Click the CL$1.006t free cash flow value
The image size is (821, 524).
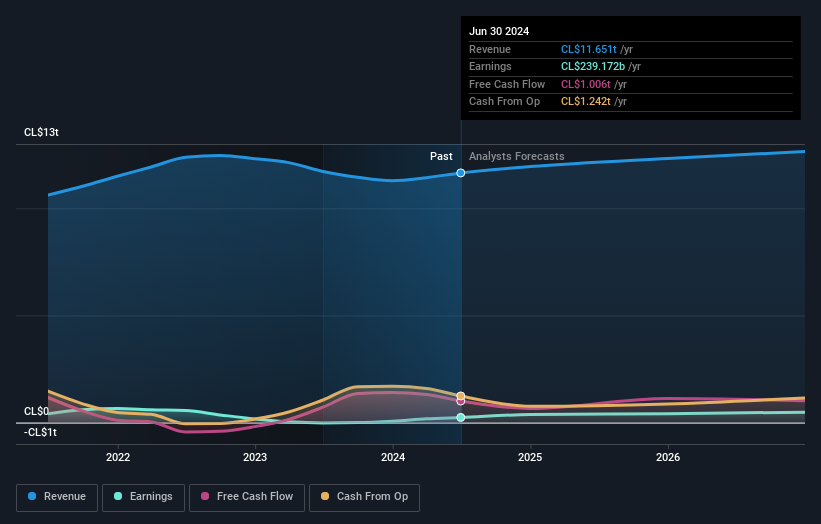585,84
